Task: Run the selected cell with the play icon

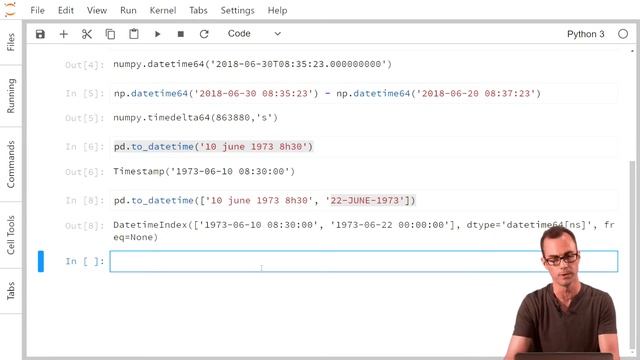Action: pos(157,34)
